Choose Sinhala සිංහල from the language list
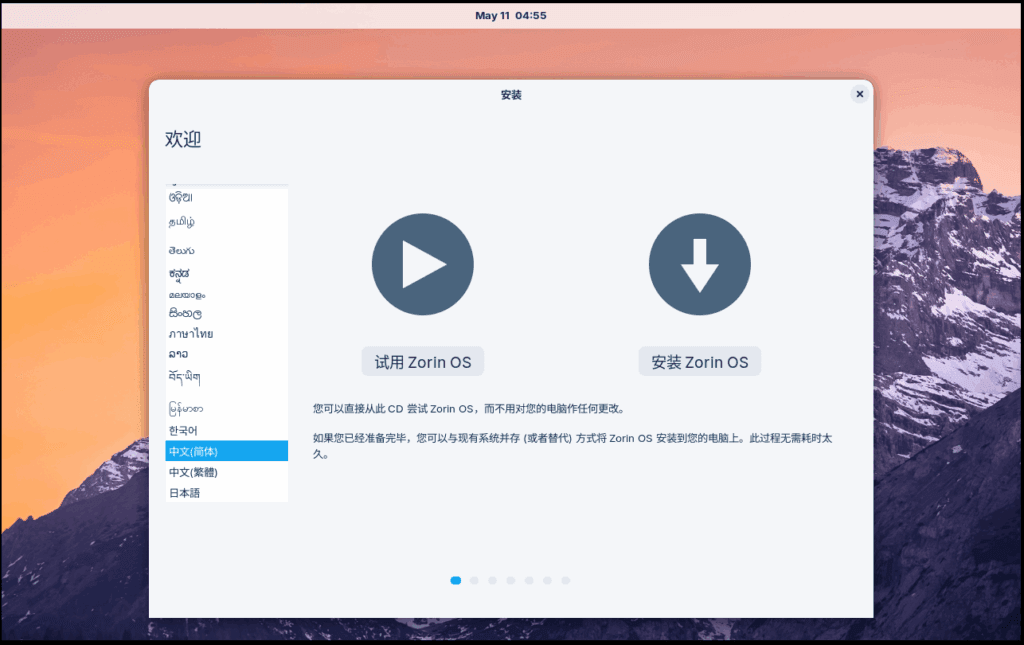Image resolution: width=1024 pixels, height=645 pixels. pos(188,313)
